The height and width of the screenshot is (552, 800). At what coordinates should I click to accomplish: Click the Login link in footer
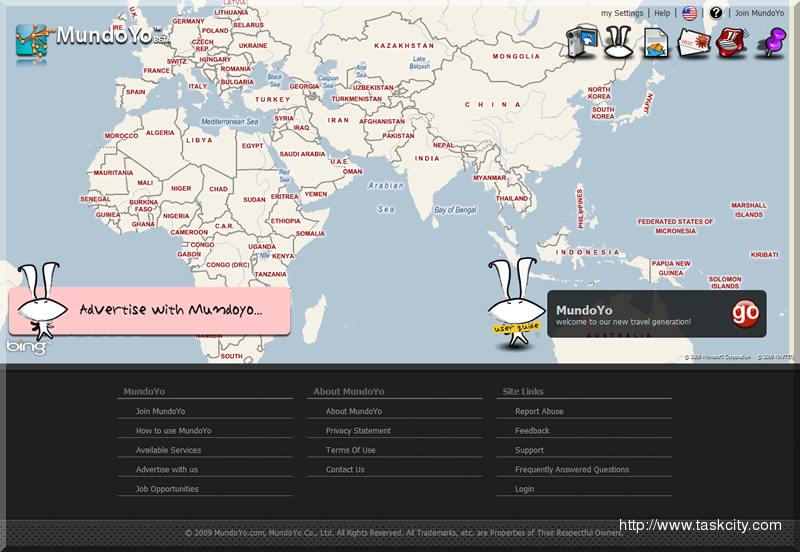point(524,489)
